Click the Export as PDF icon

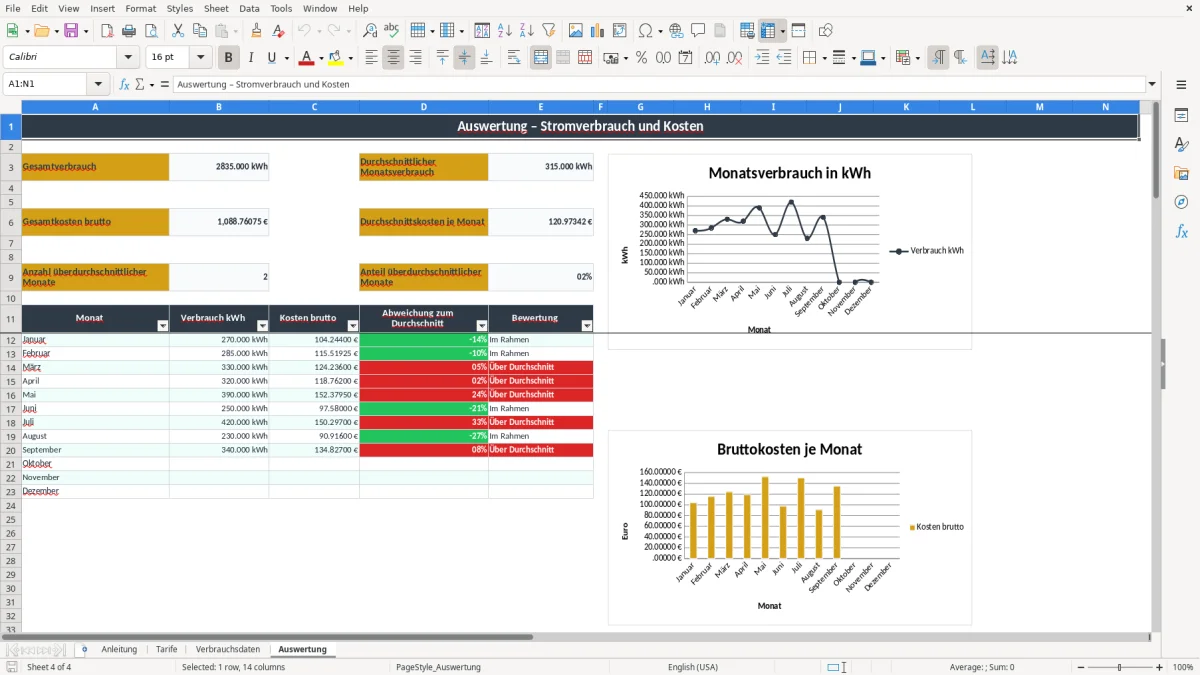click(x=106, y=31)
